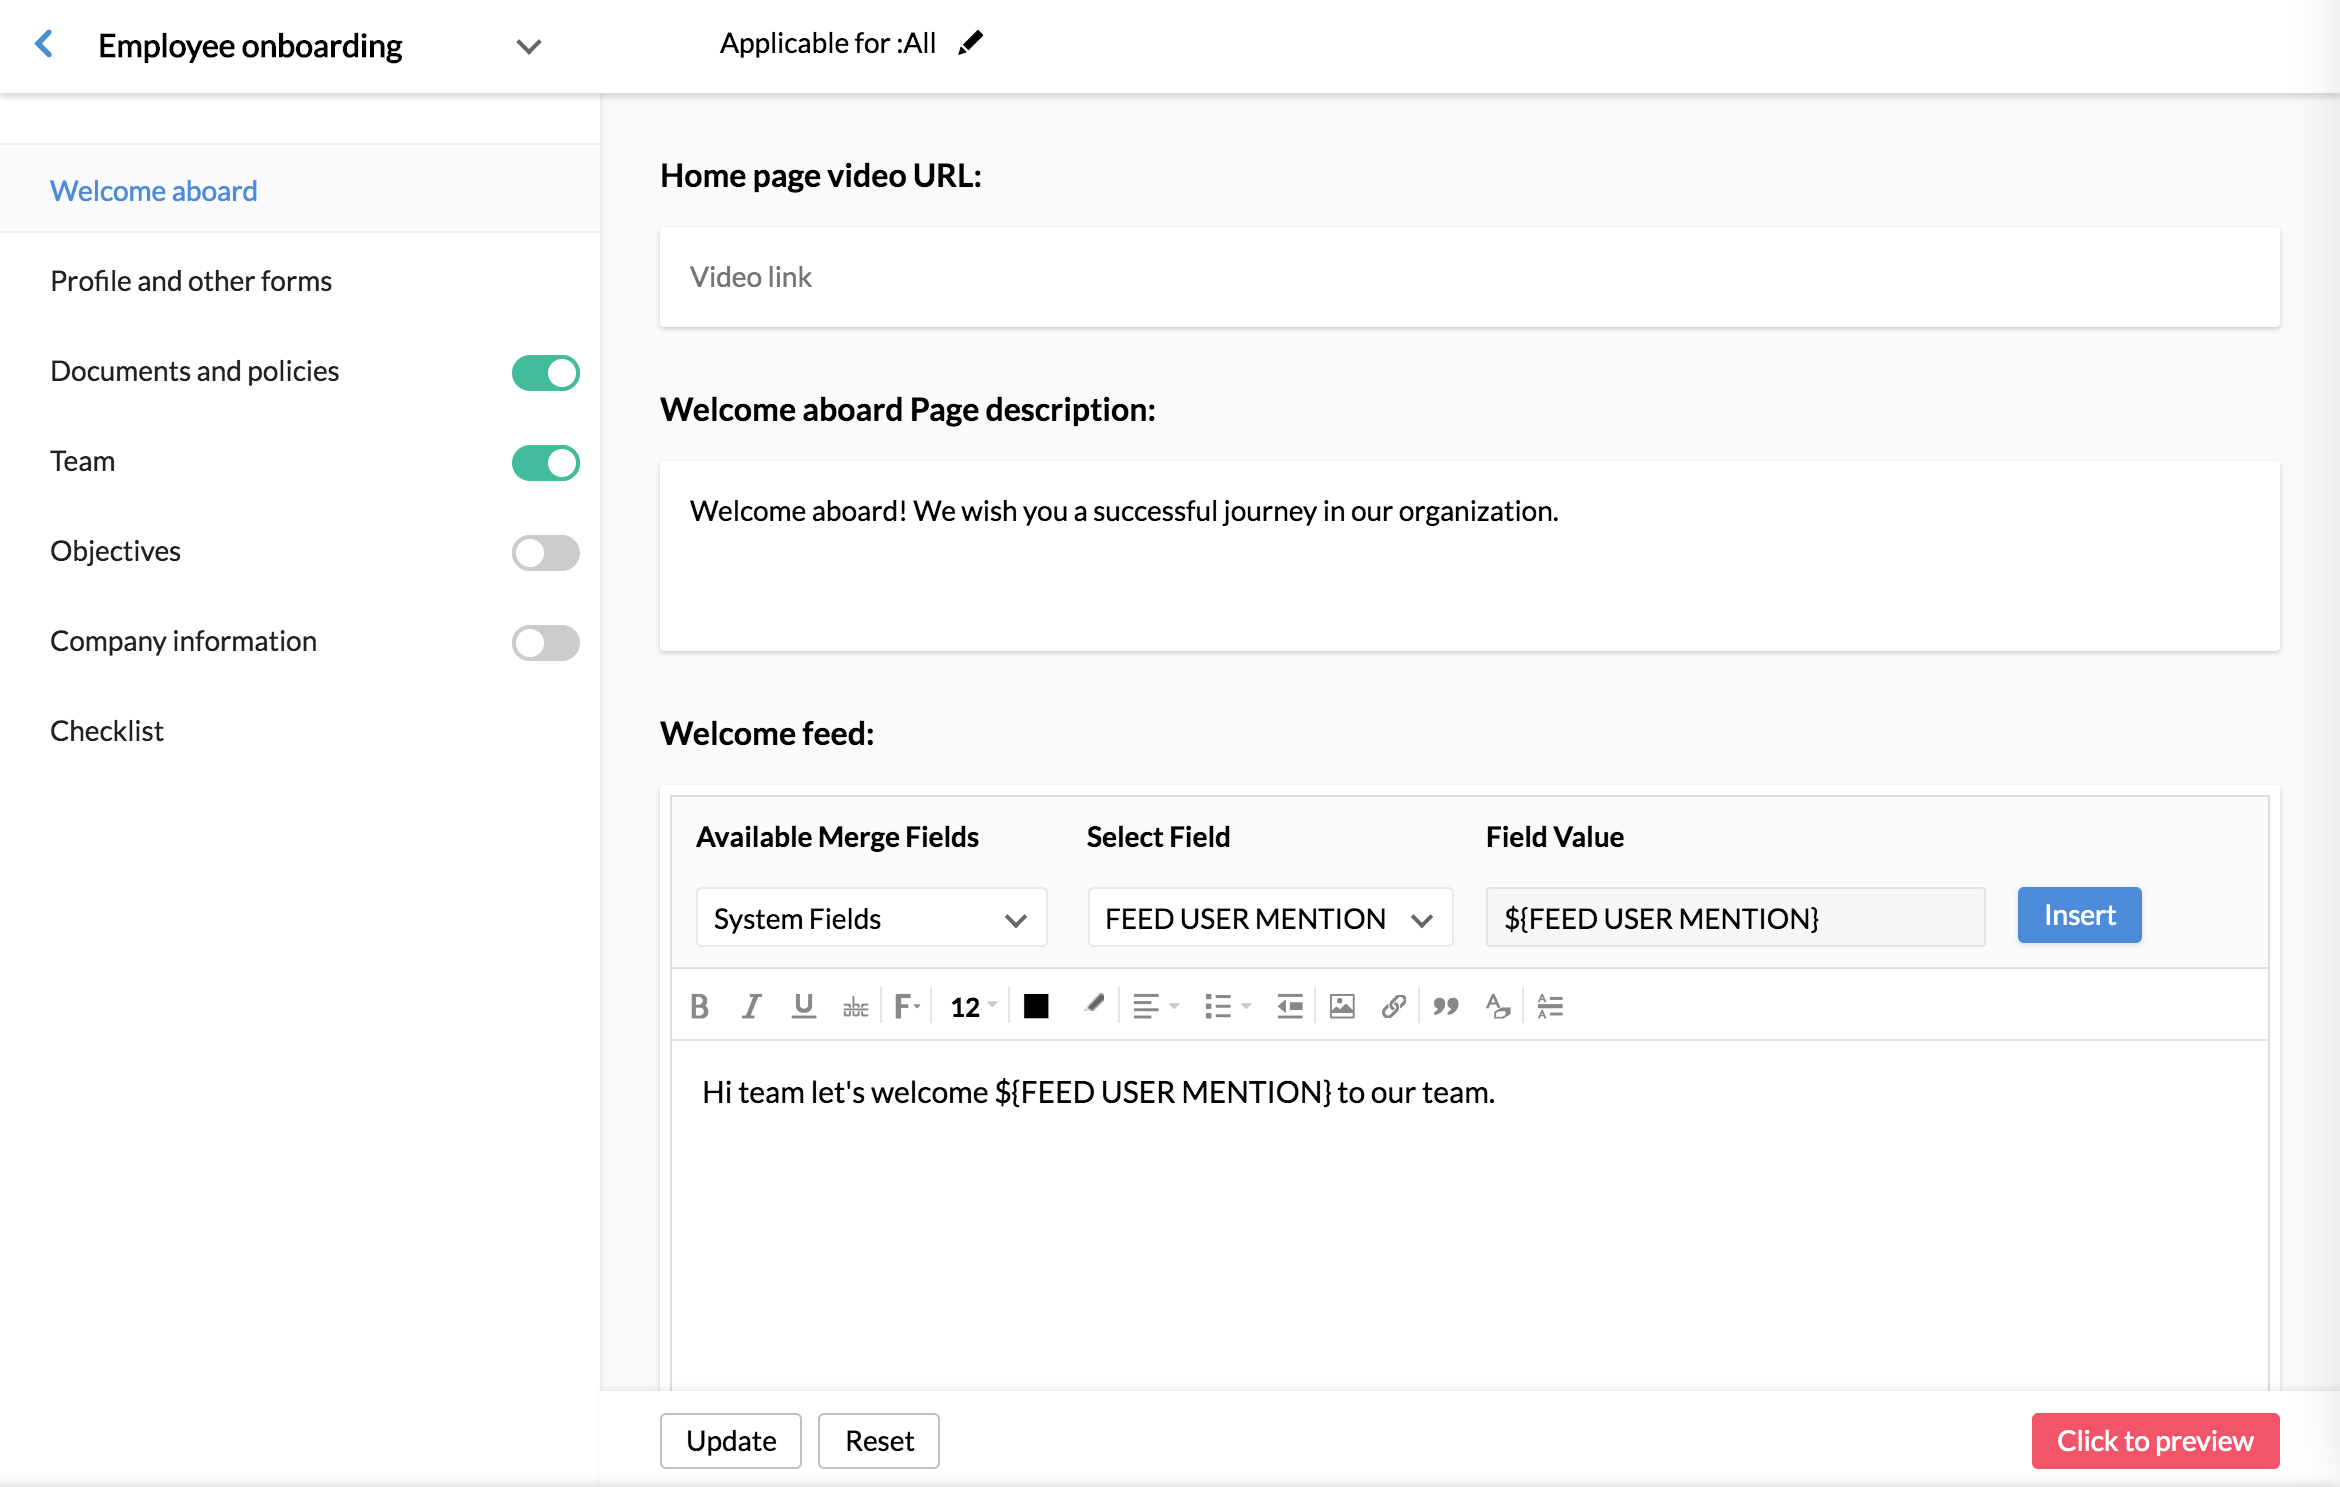
Task: Enable the Company information toggle
Action: [545, 643]
